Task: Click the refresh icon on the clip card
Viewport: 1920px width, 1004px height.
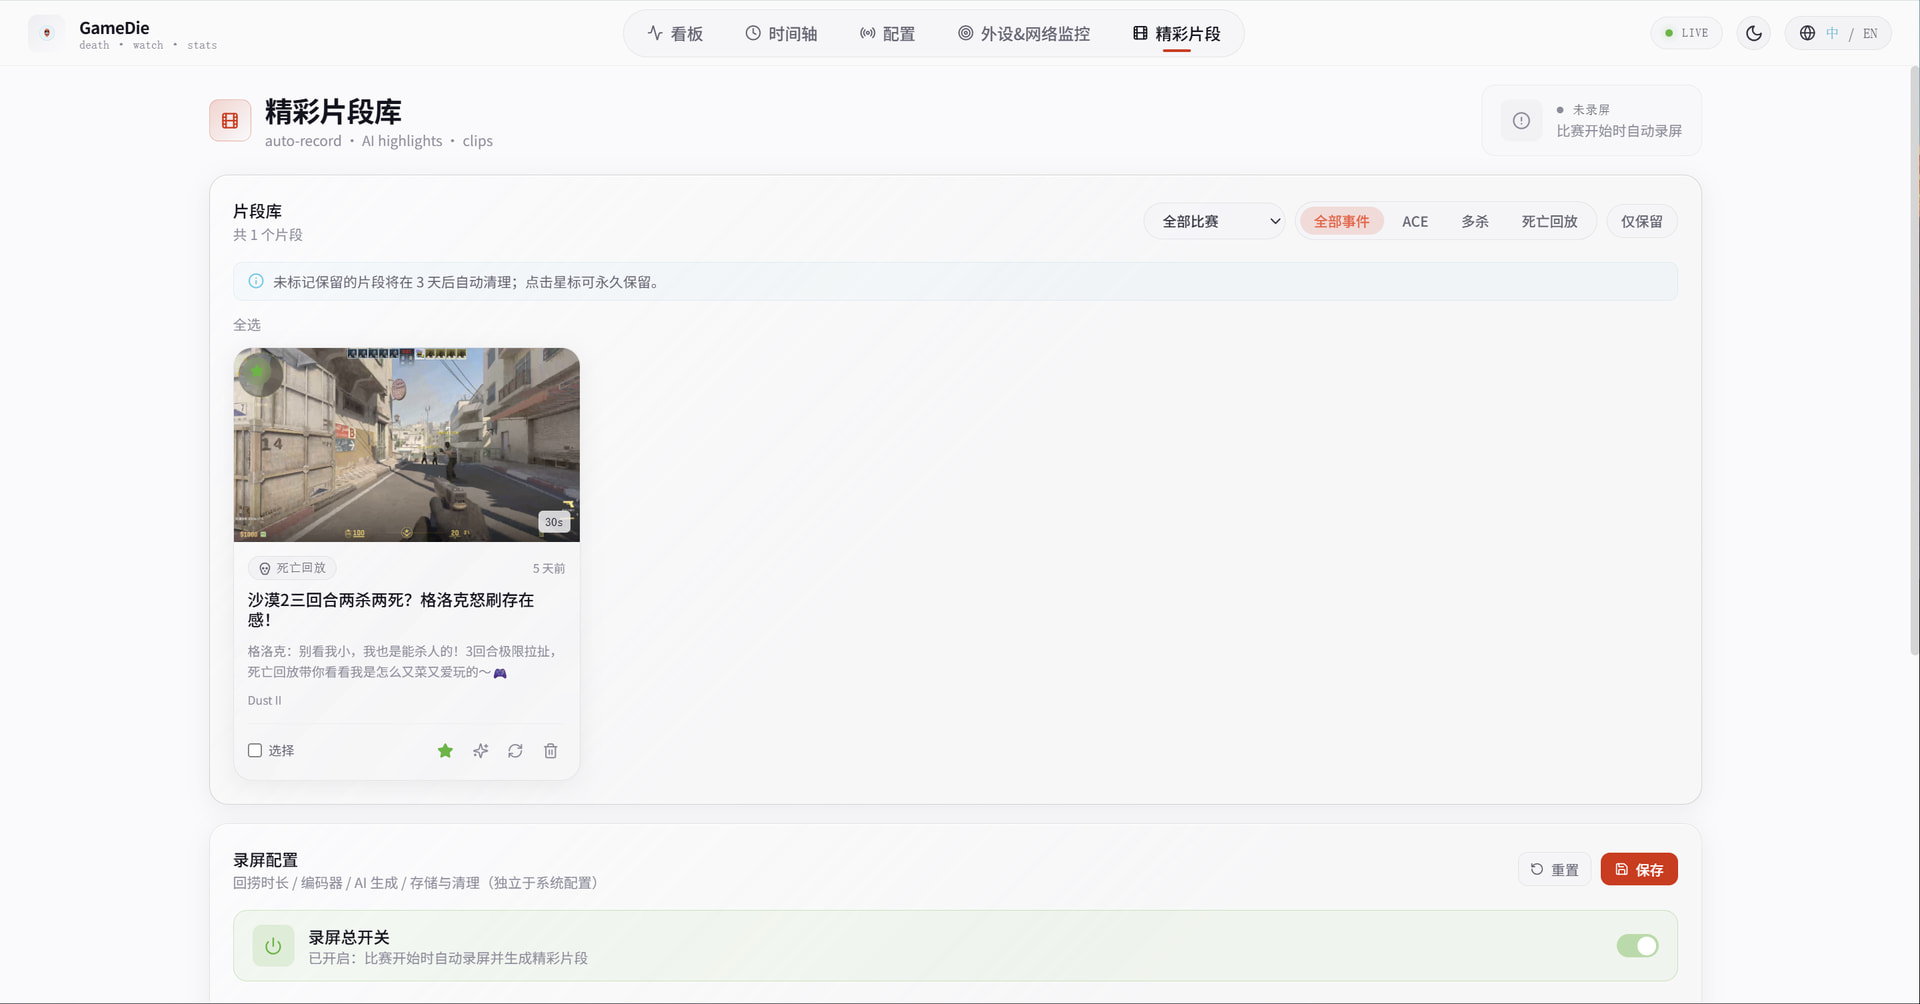Action: pos(515,751)
